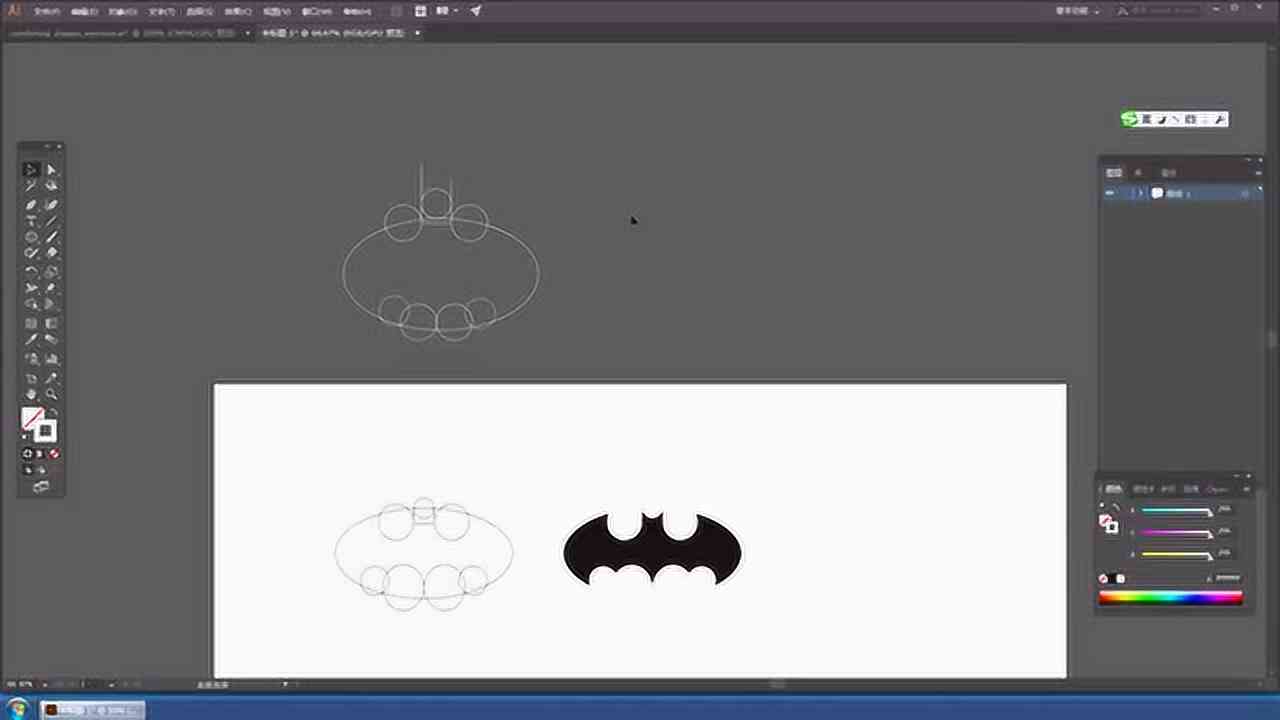Screen dimensions: 1280x720
Task: Select the Ellipse shape tool
Action: tap(31, 237)
